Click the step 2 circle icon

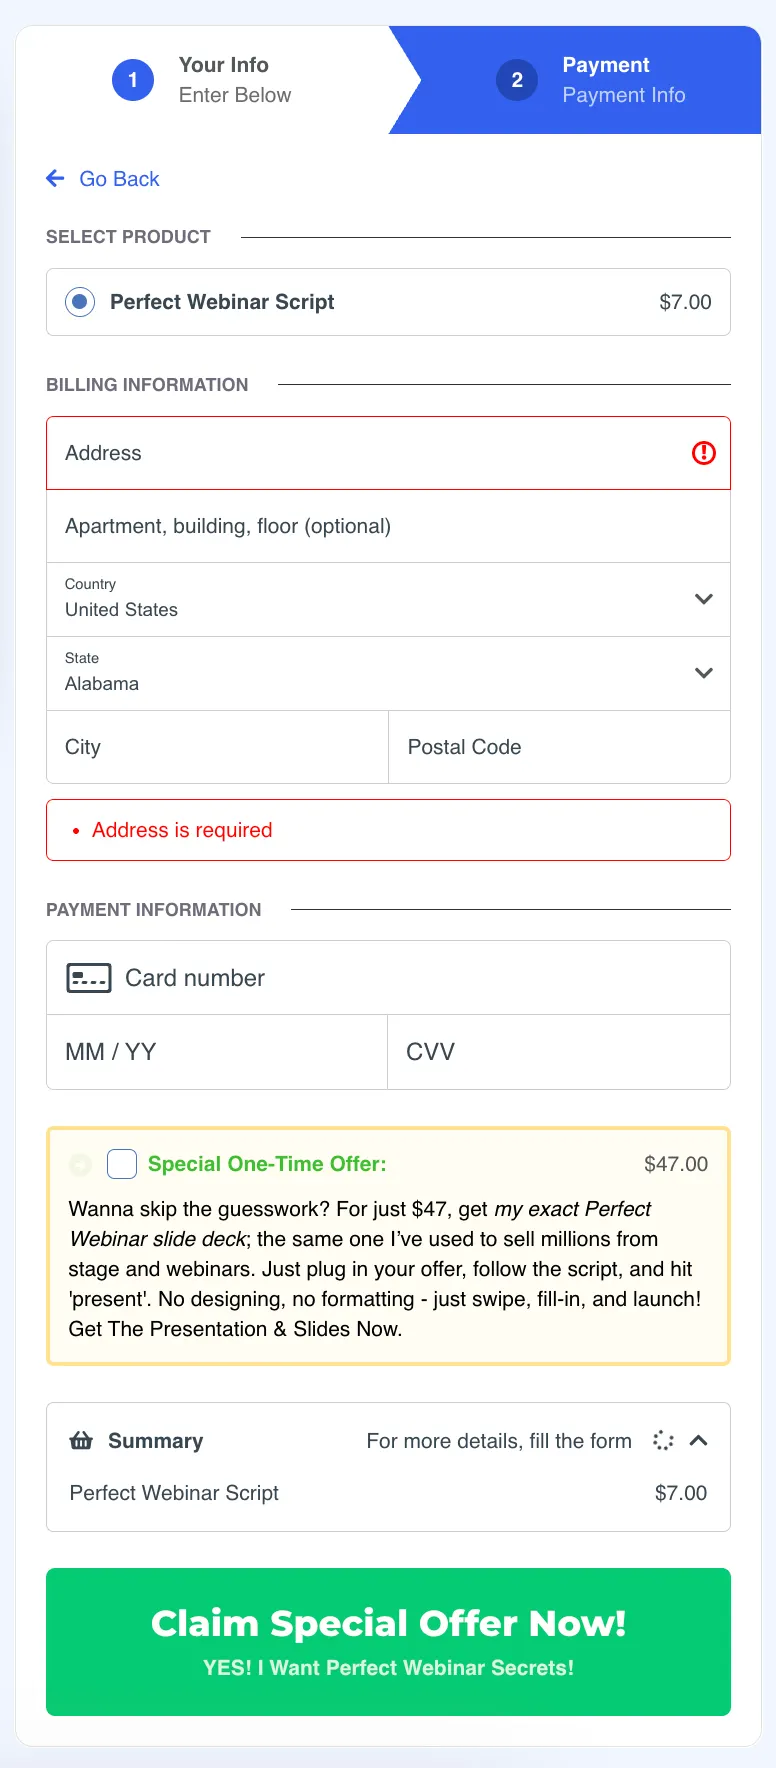[517, 80]
